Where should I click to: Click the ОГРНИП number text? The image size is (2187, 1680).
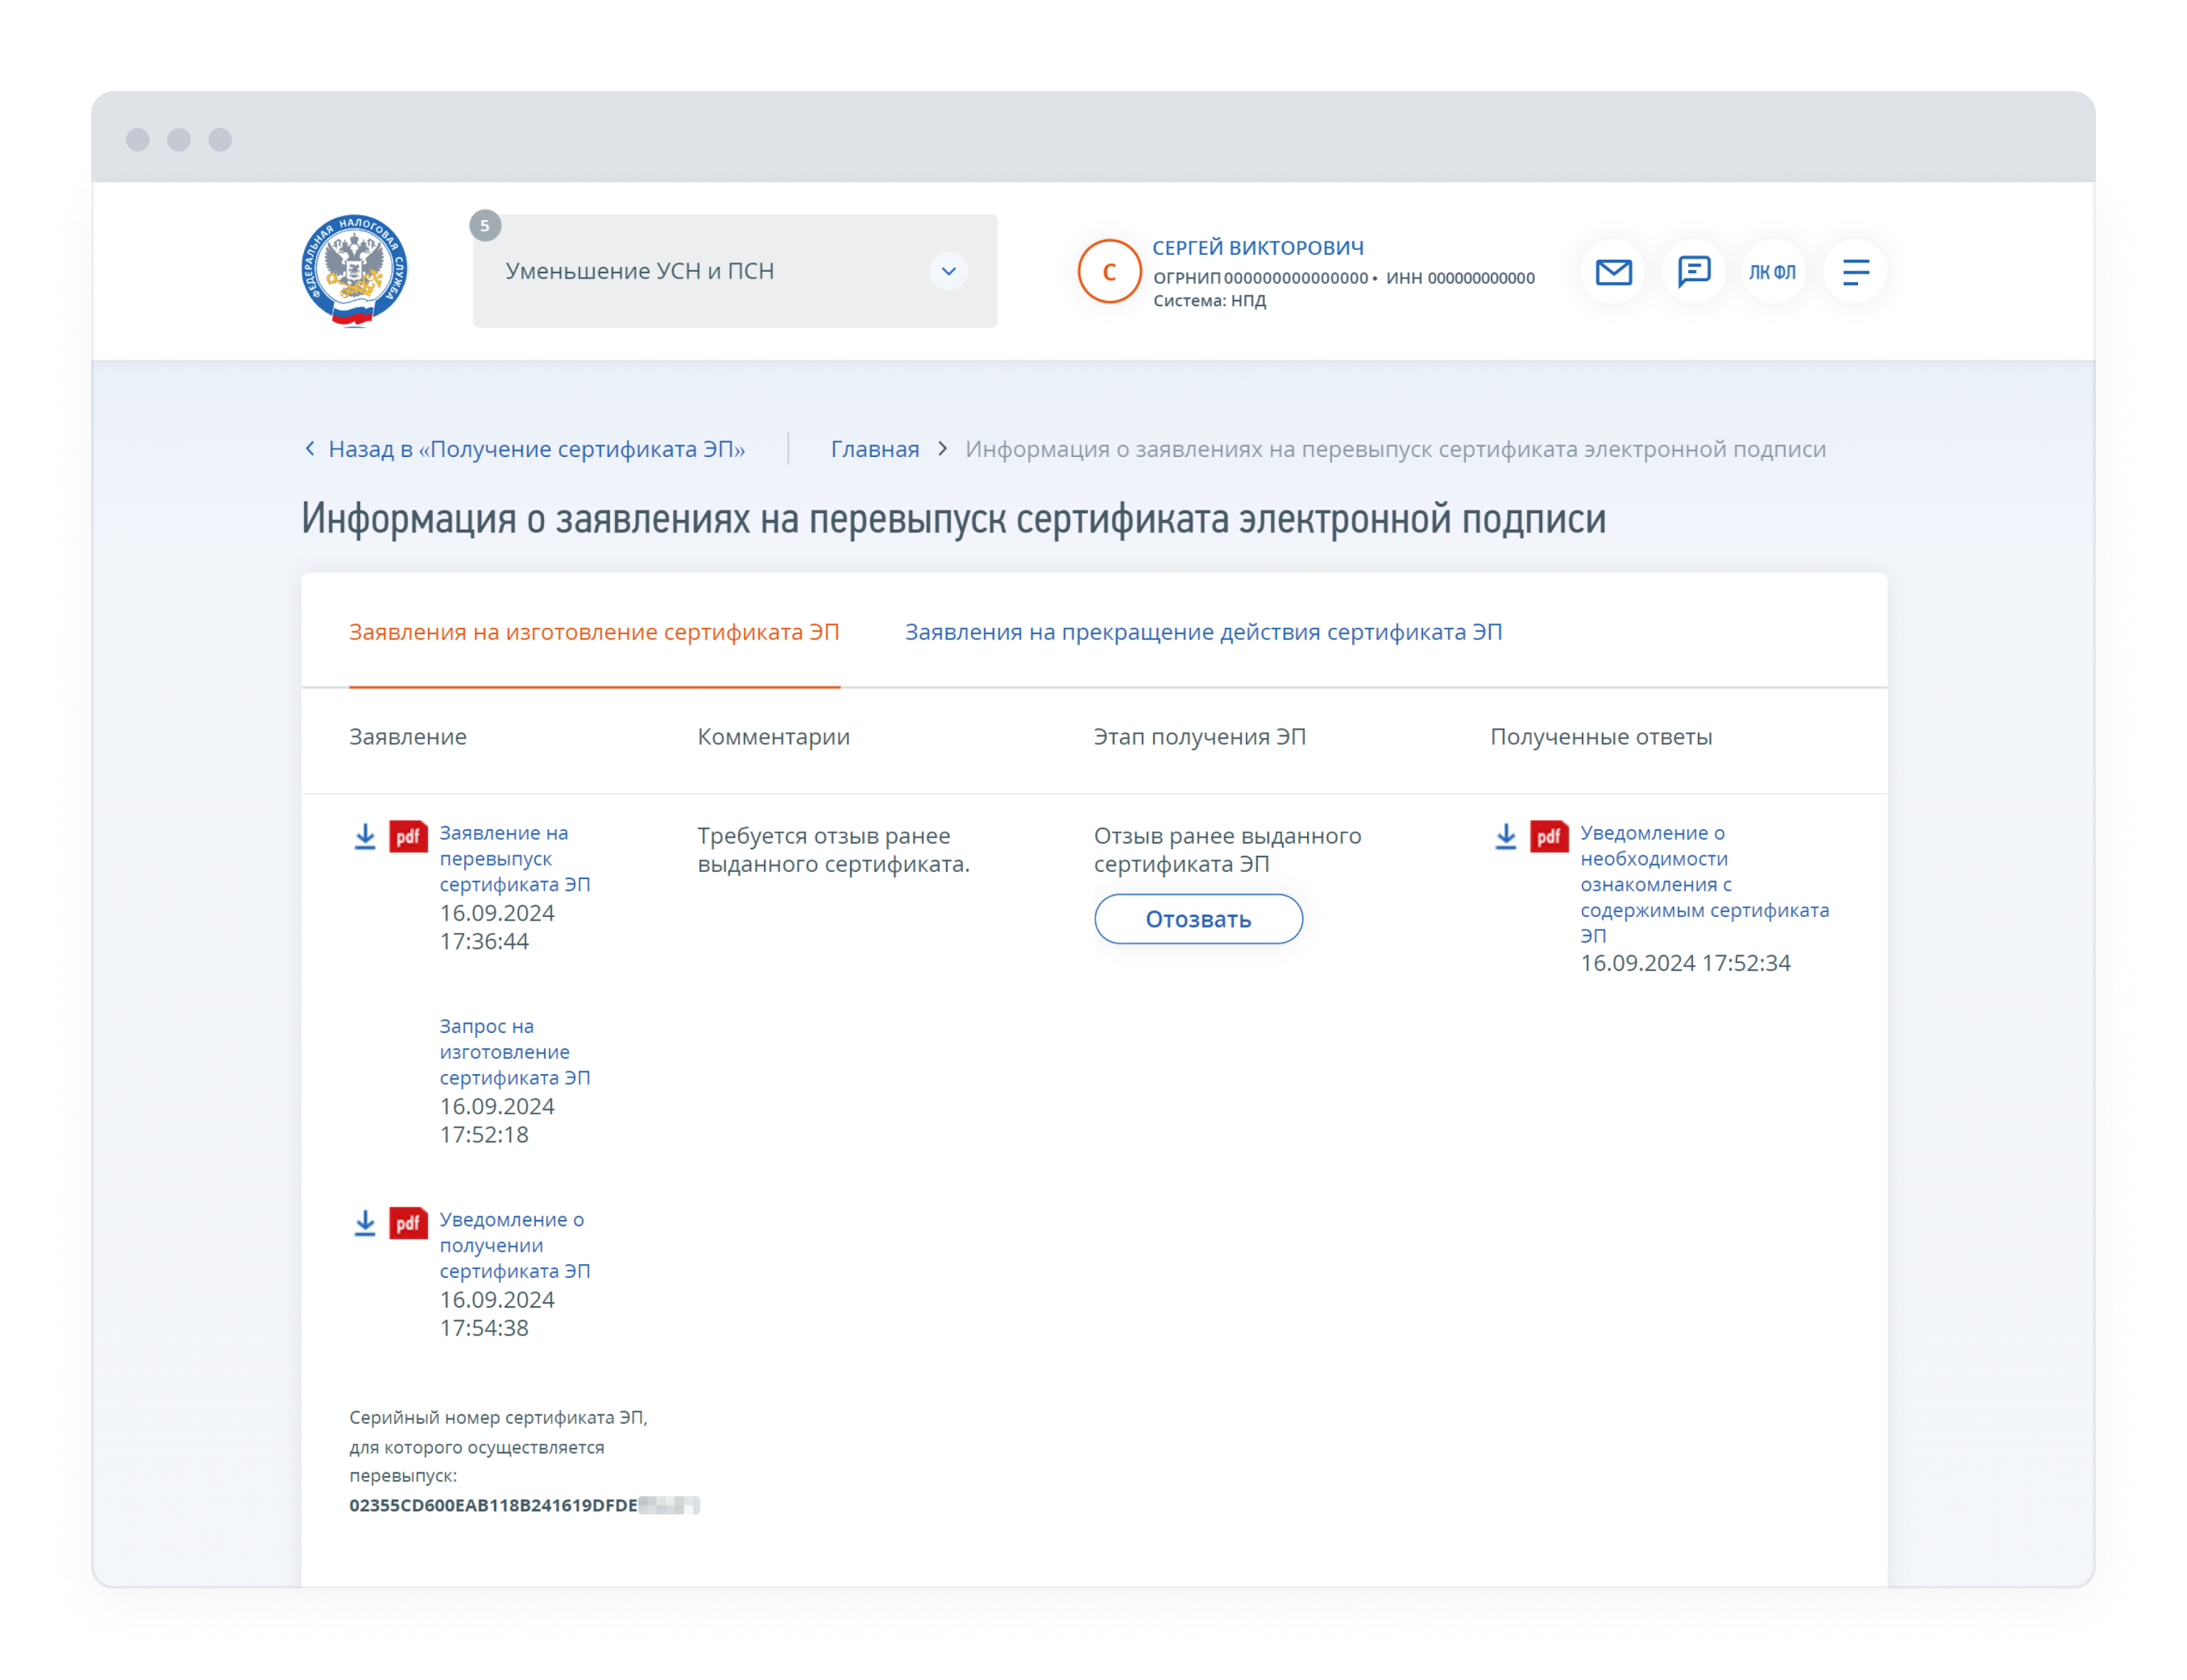pyautogui.click(x=1260, y=278)
